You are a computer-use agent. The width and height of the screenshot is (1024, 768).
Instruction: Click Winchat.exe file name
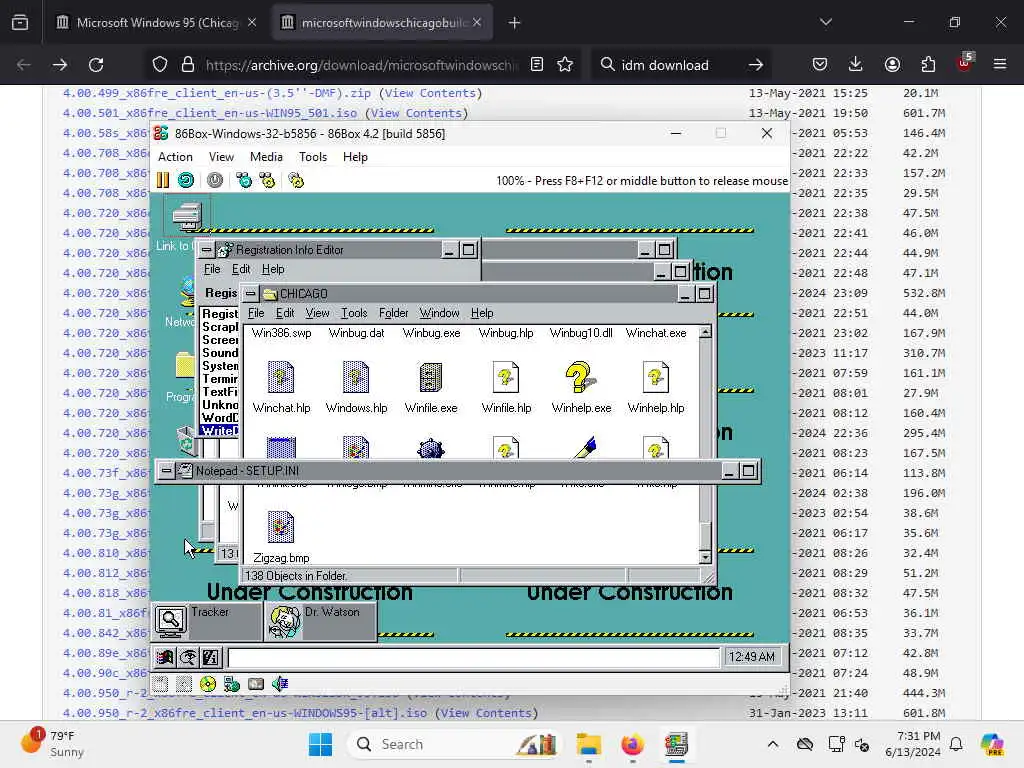pyautogui.click(x=656, y=333)
